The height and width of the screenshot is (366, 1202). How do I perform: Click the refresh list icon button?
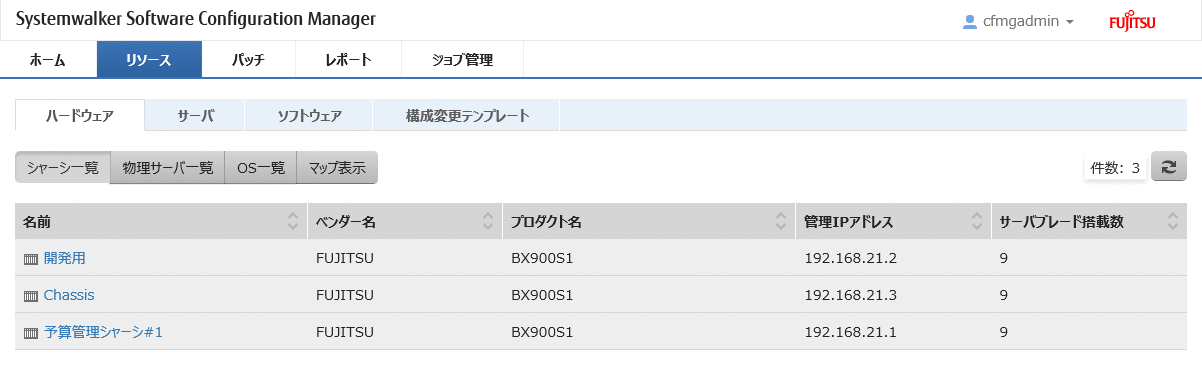pyautogui.click(x=1168, y=167)
